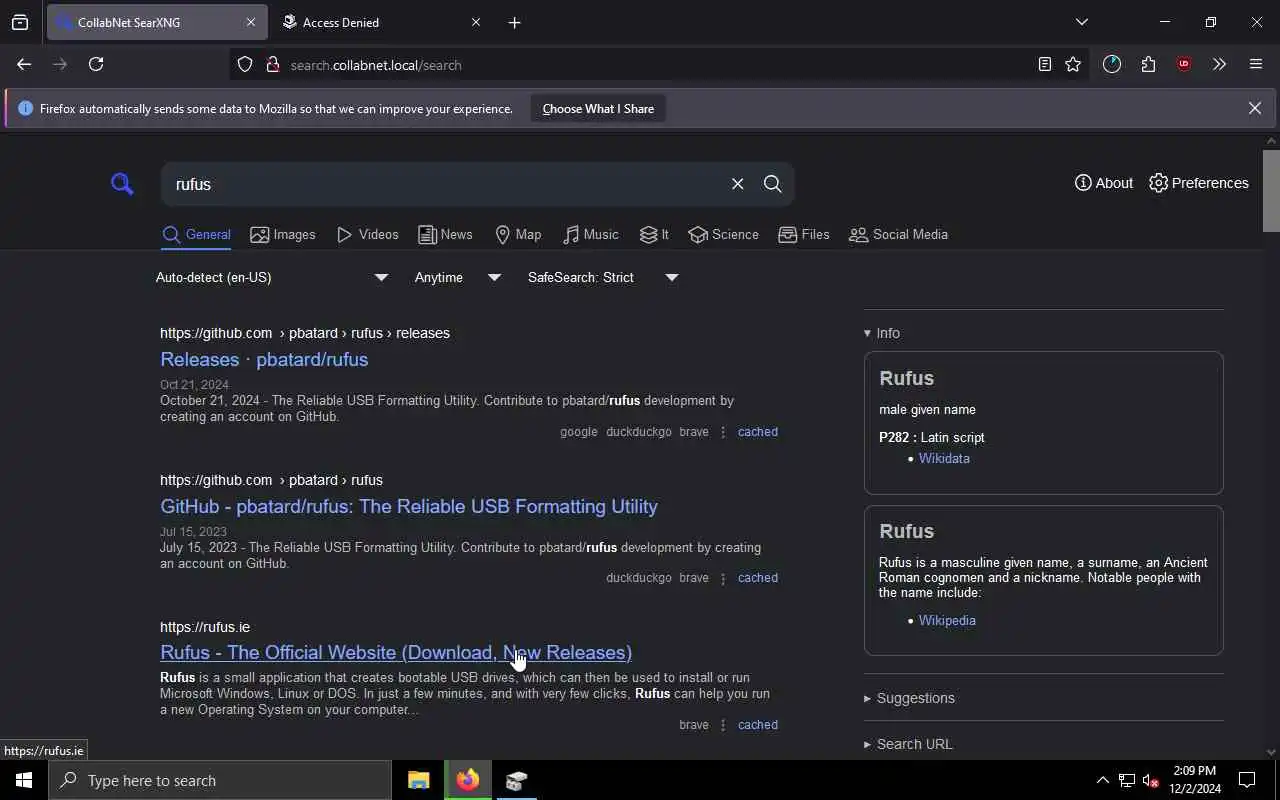The height and width of the screenshot is (800, 1280).
Task: Open more options for GitHub pbatard/rufus result
Action: (x=723, y=578)
